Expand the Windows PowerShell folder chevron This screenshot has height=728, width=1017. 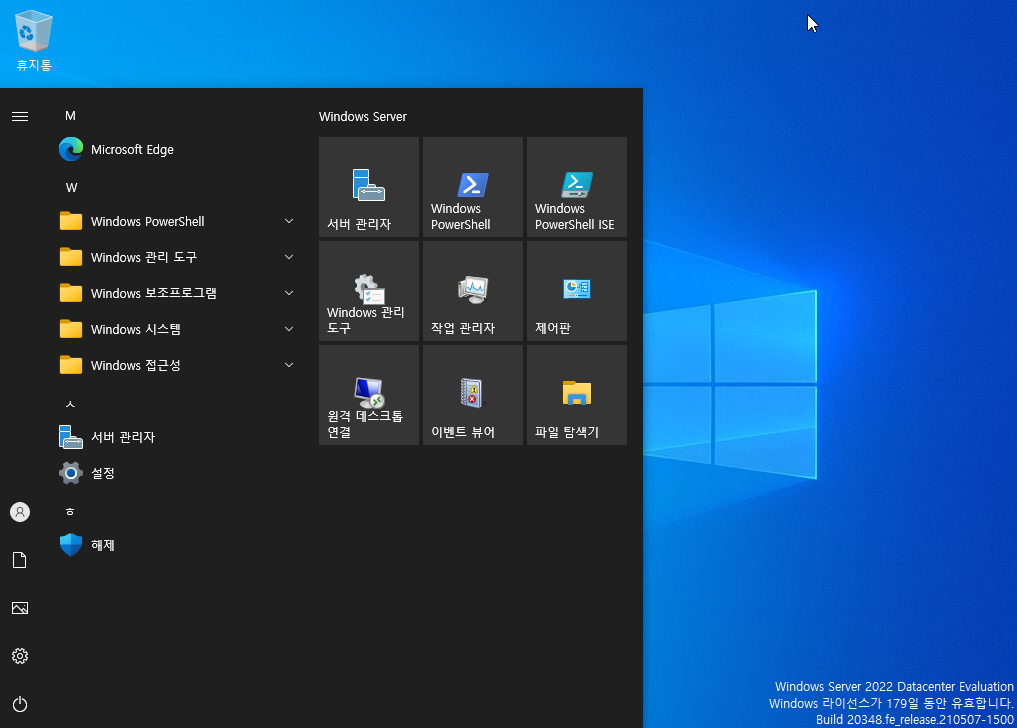click(x=289, y=221)
